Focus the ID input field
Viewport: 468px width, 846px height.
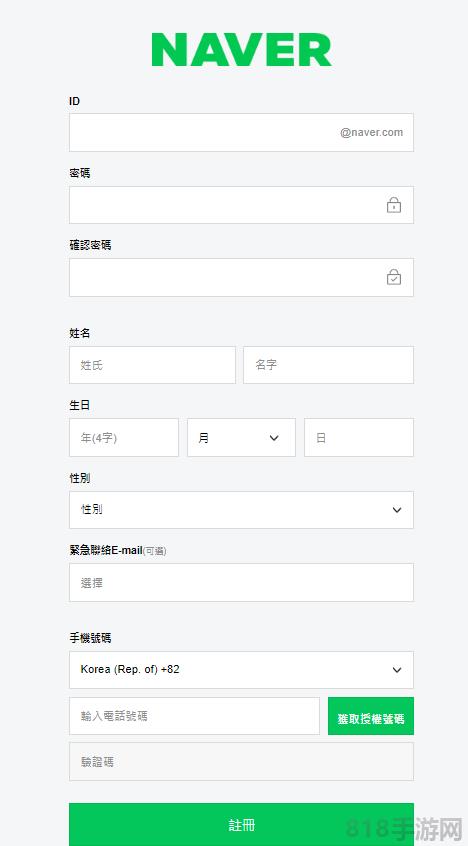coord(241,133)
